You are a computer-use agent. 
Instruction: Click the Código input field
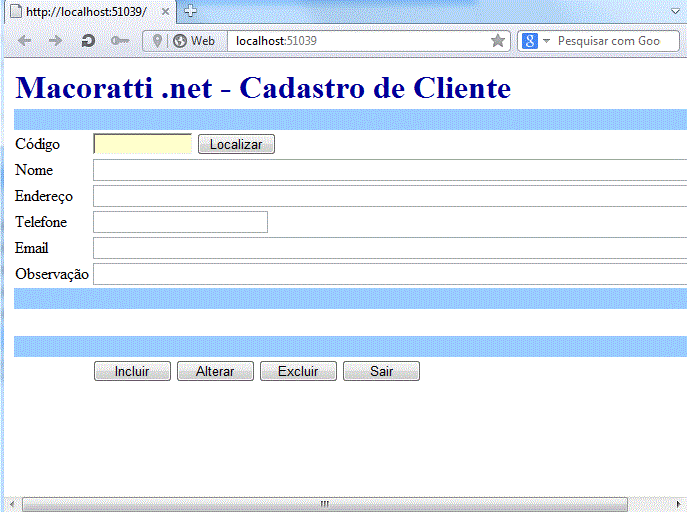click(142, 144)
